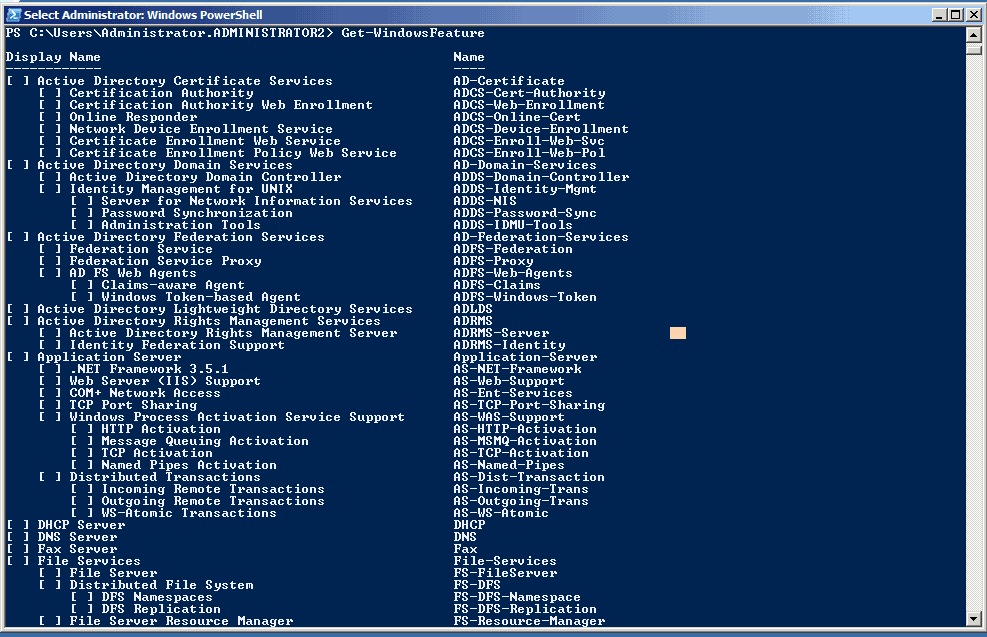Viewport: 987px width, 637px height.
Task: Click the checkbox brackets beside DHCP Server
Action: (x=18, y=525)
